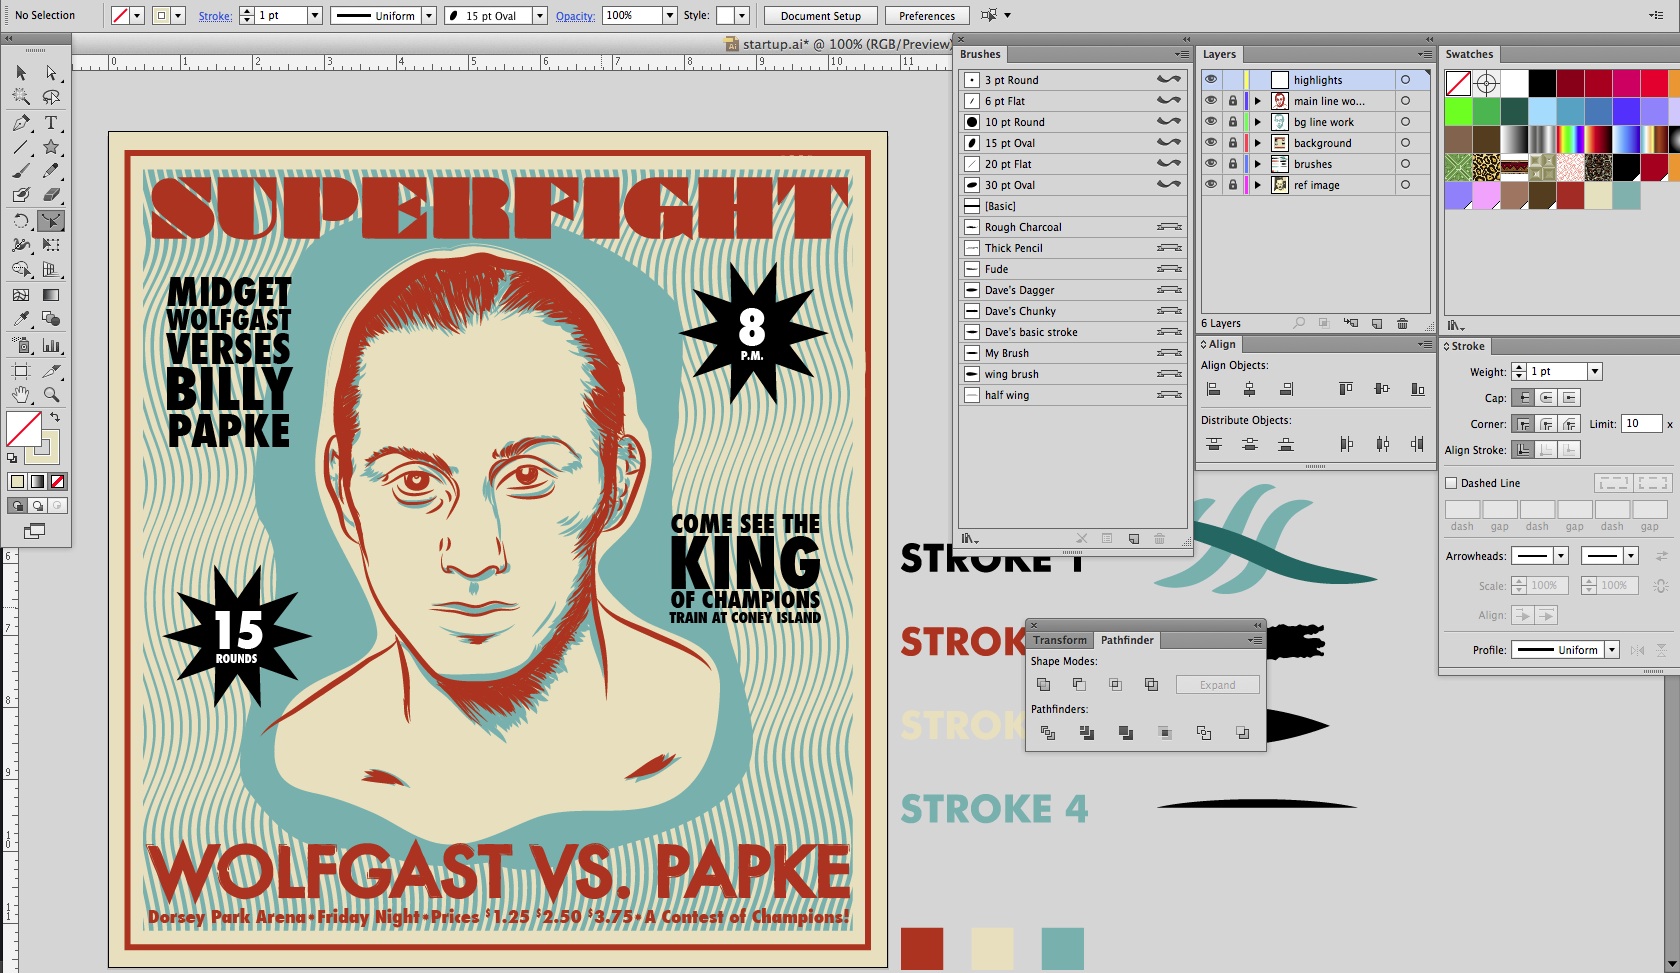Image resolution: width=1680 pixels, height=973 pixels.
Task: Enable the Dashed Line checkbox
Action: (x=1451, y=483)
